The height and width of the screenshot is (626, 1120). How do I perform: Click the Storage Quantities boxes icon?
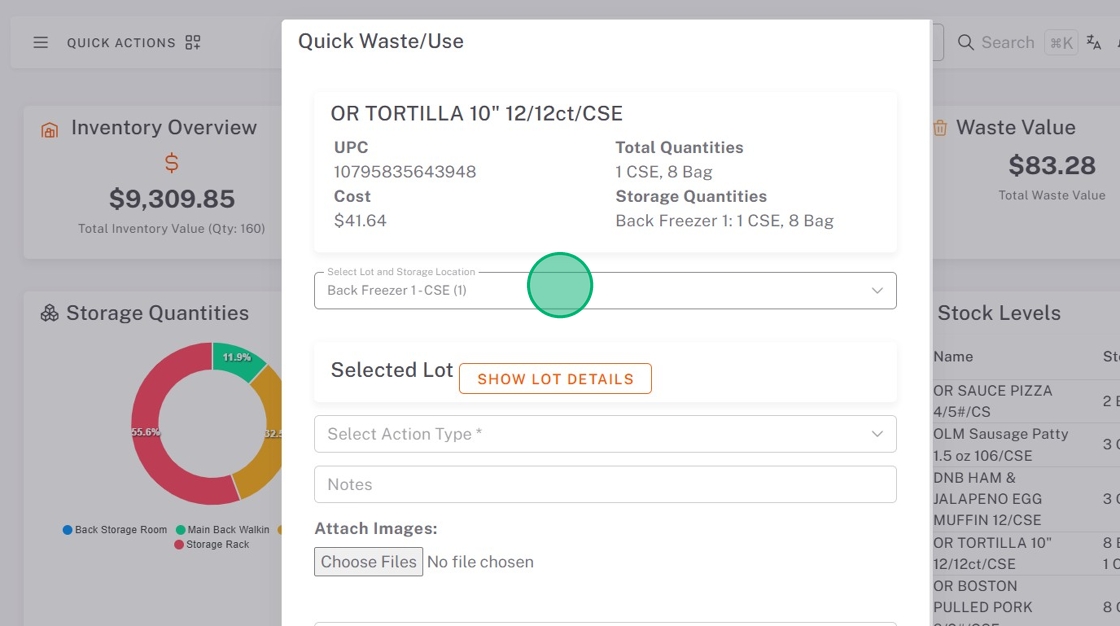49,314
